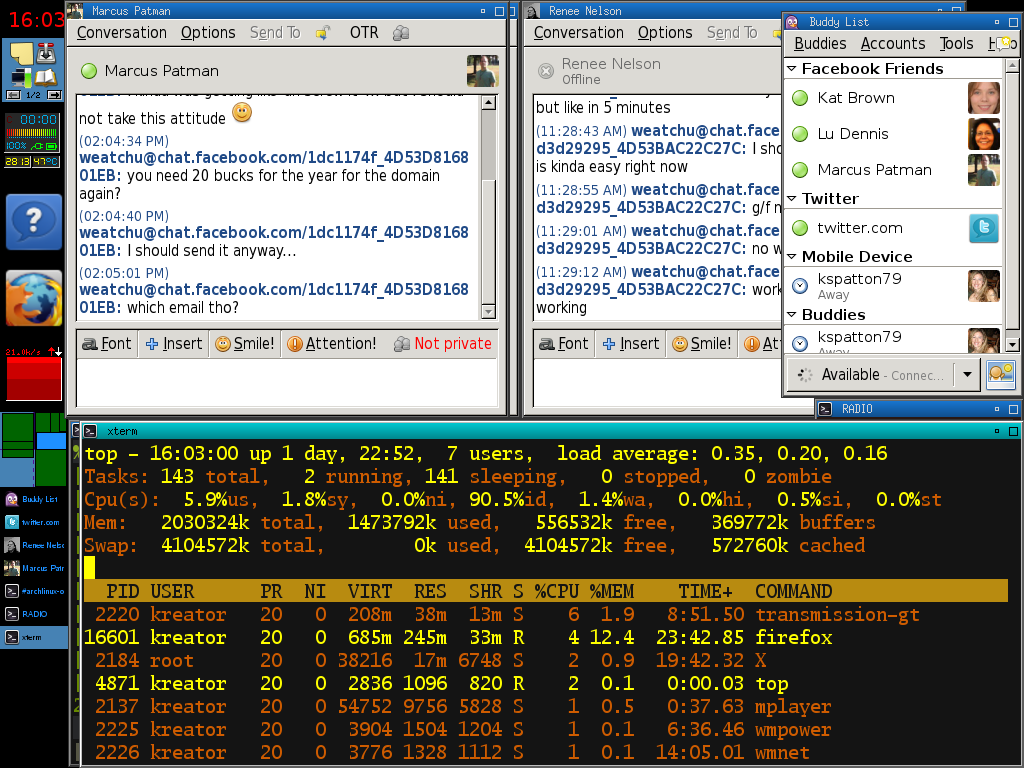Viewport: 1024px width, 768px height.
Task: Click Renee Nelson's offline status icon
Action: pos(546,71)
